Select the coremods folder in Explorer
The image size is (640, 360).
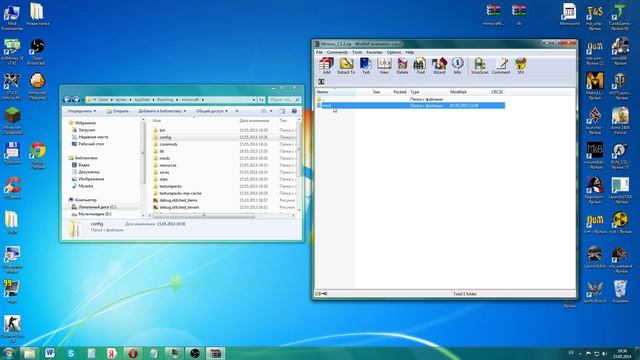click(x=168, y=144)
